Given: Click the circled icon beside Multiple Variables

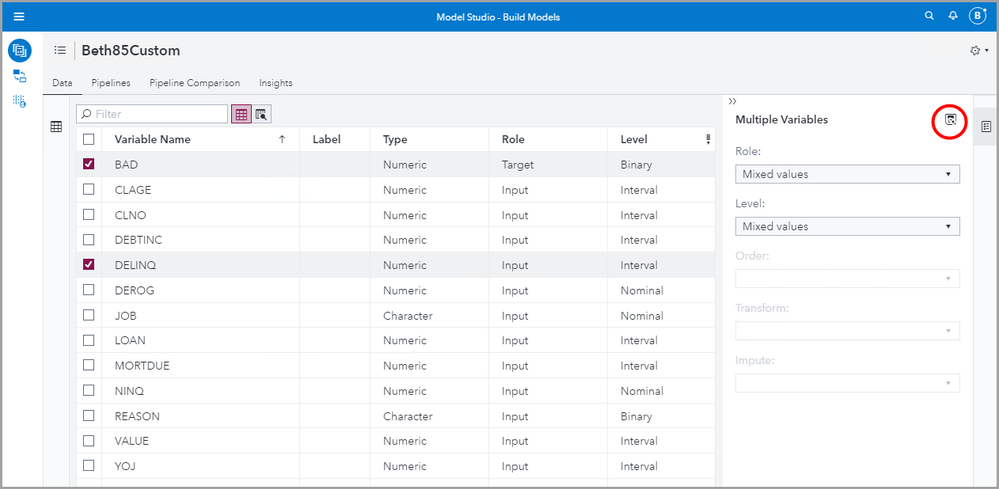Looking at the screenshot, I should coord(950,120).
